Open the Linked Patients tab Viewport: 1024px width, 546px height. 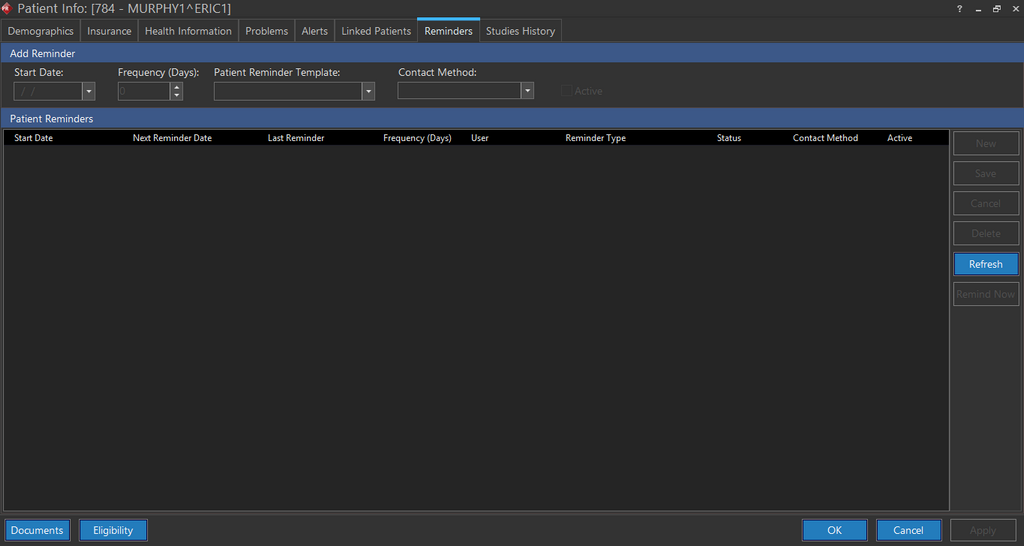(376, 31)
